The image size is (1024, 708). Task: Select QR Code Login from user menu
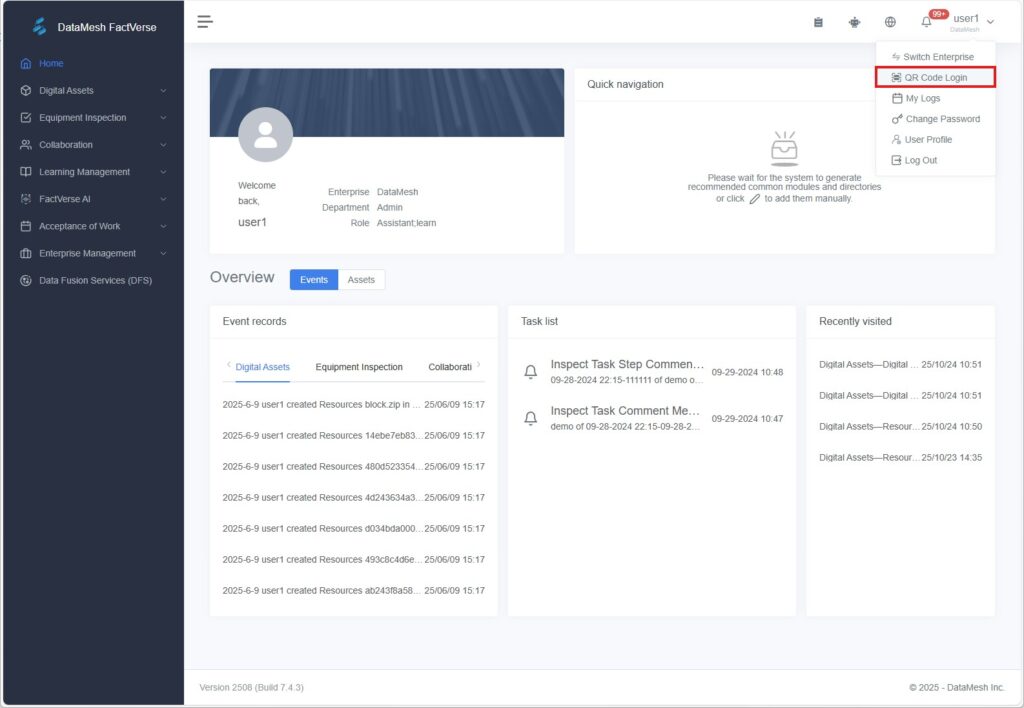pos(935,78)
